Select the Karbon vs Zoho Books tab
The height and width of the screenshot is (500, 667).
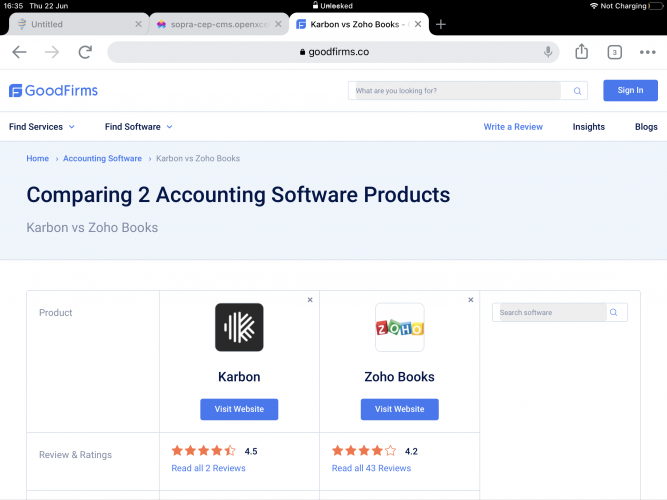359,24
